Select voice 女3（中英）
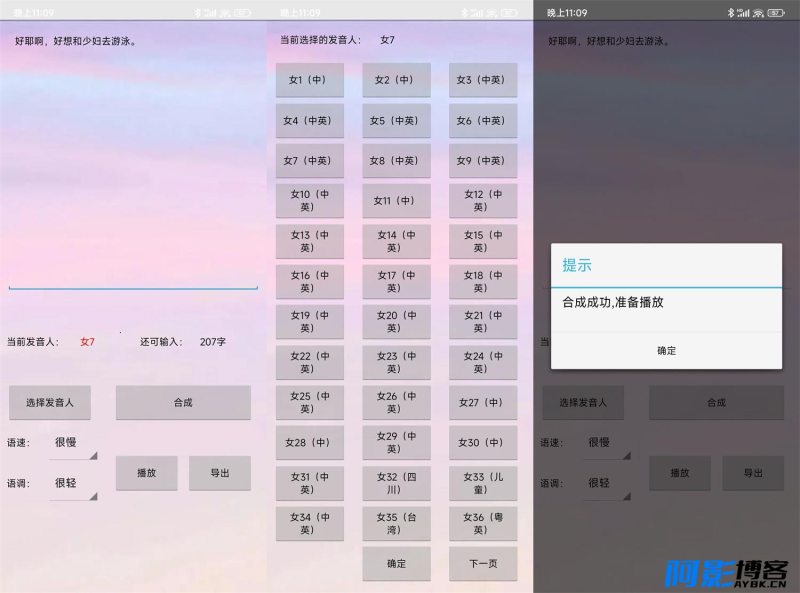This screenshot has width=800, height=593. pos(483,80)
